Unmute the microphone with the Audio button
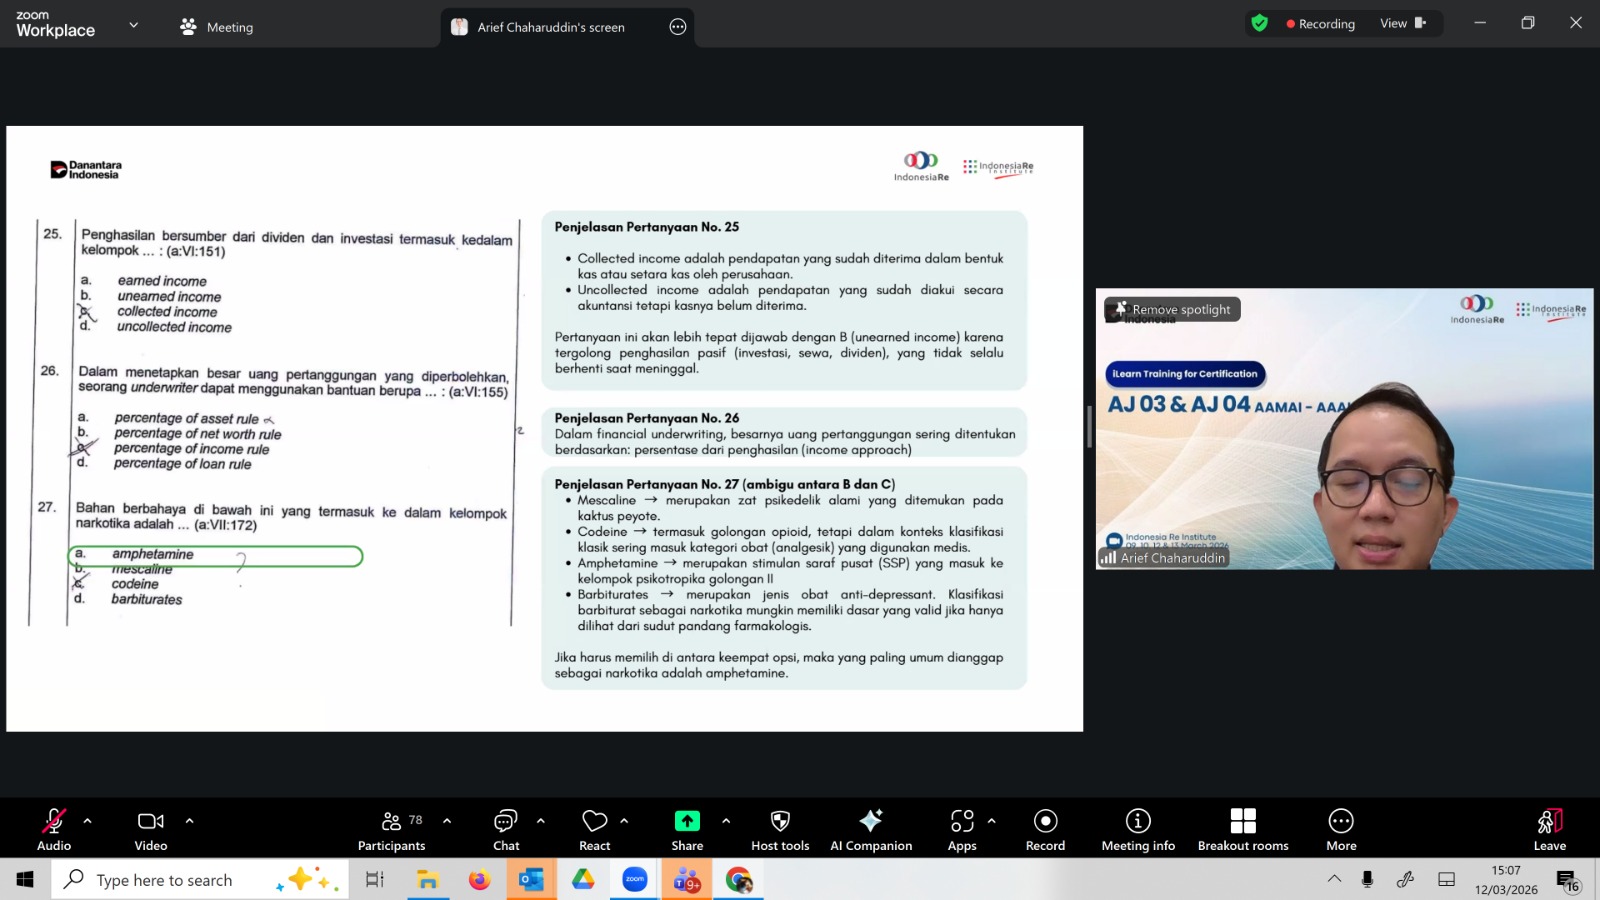This screenshot has height=900, width=1600. (x=54, y=828)
